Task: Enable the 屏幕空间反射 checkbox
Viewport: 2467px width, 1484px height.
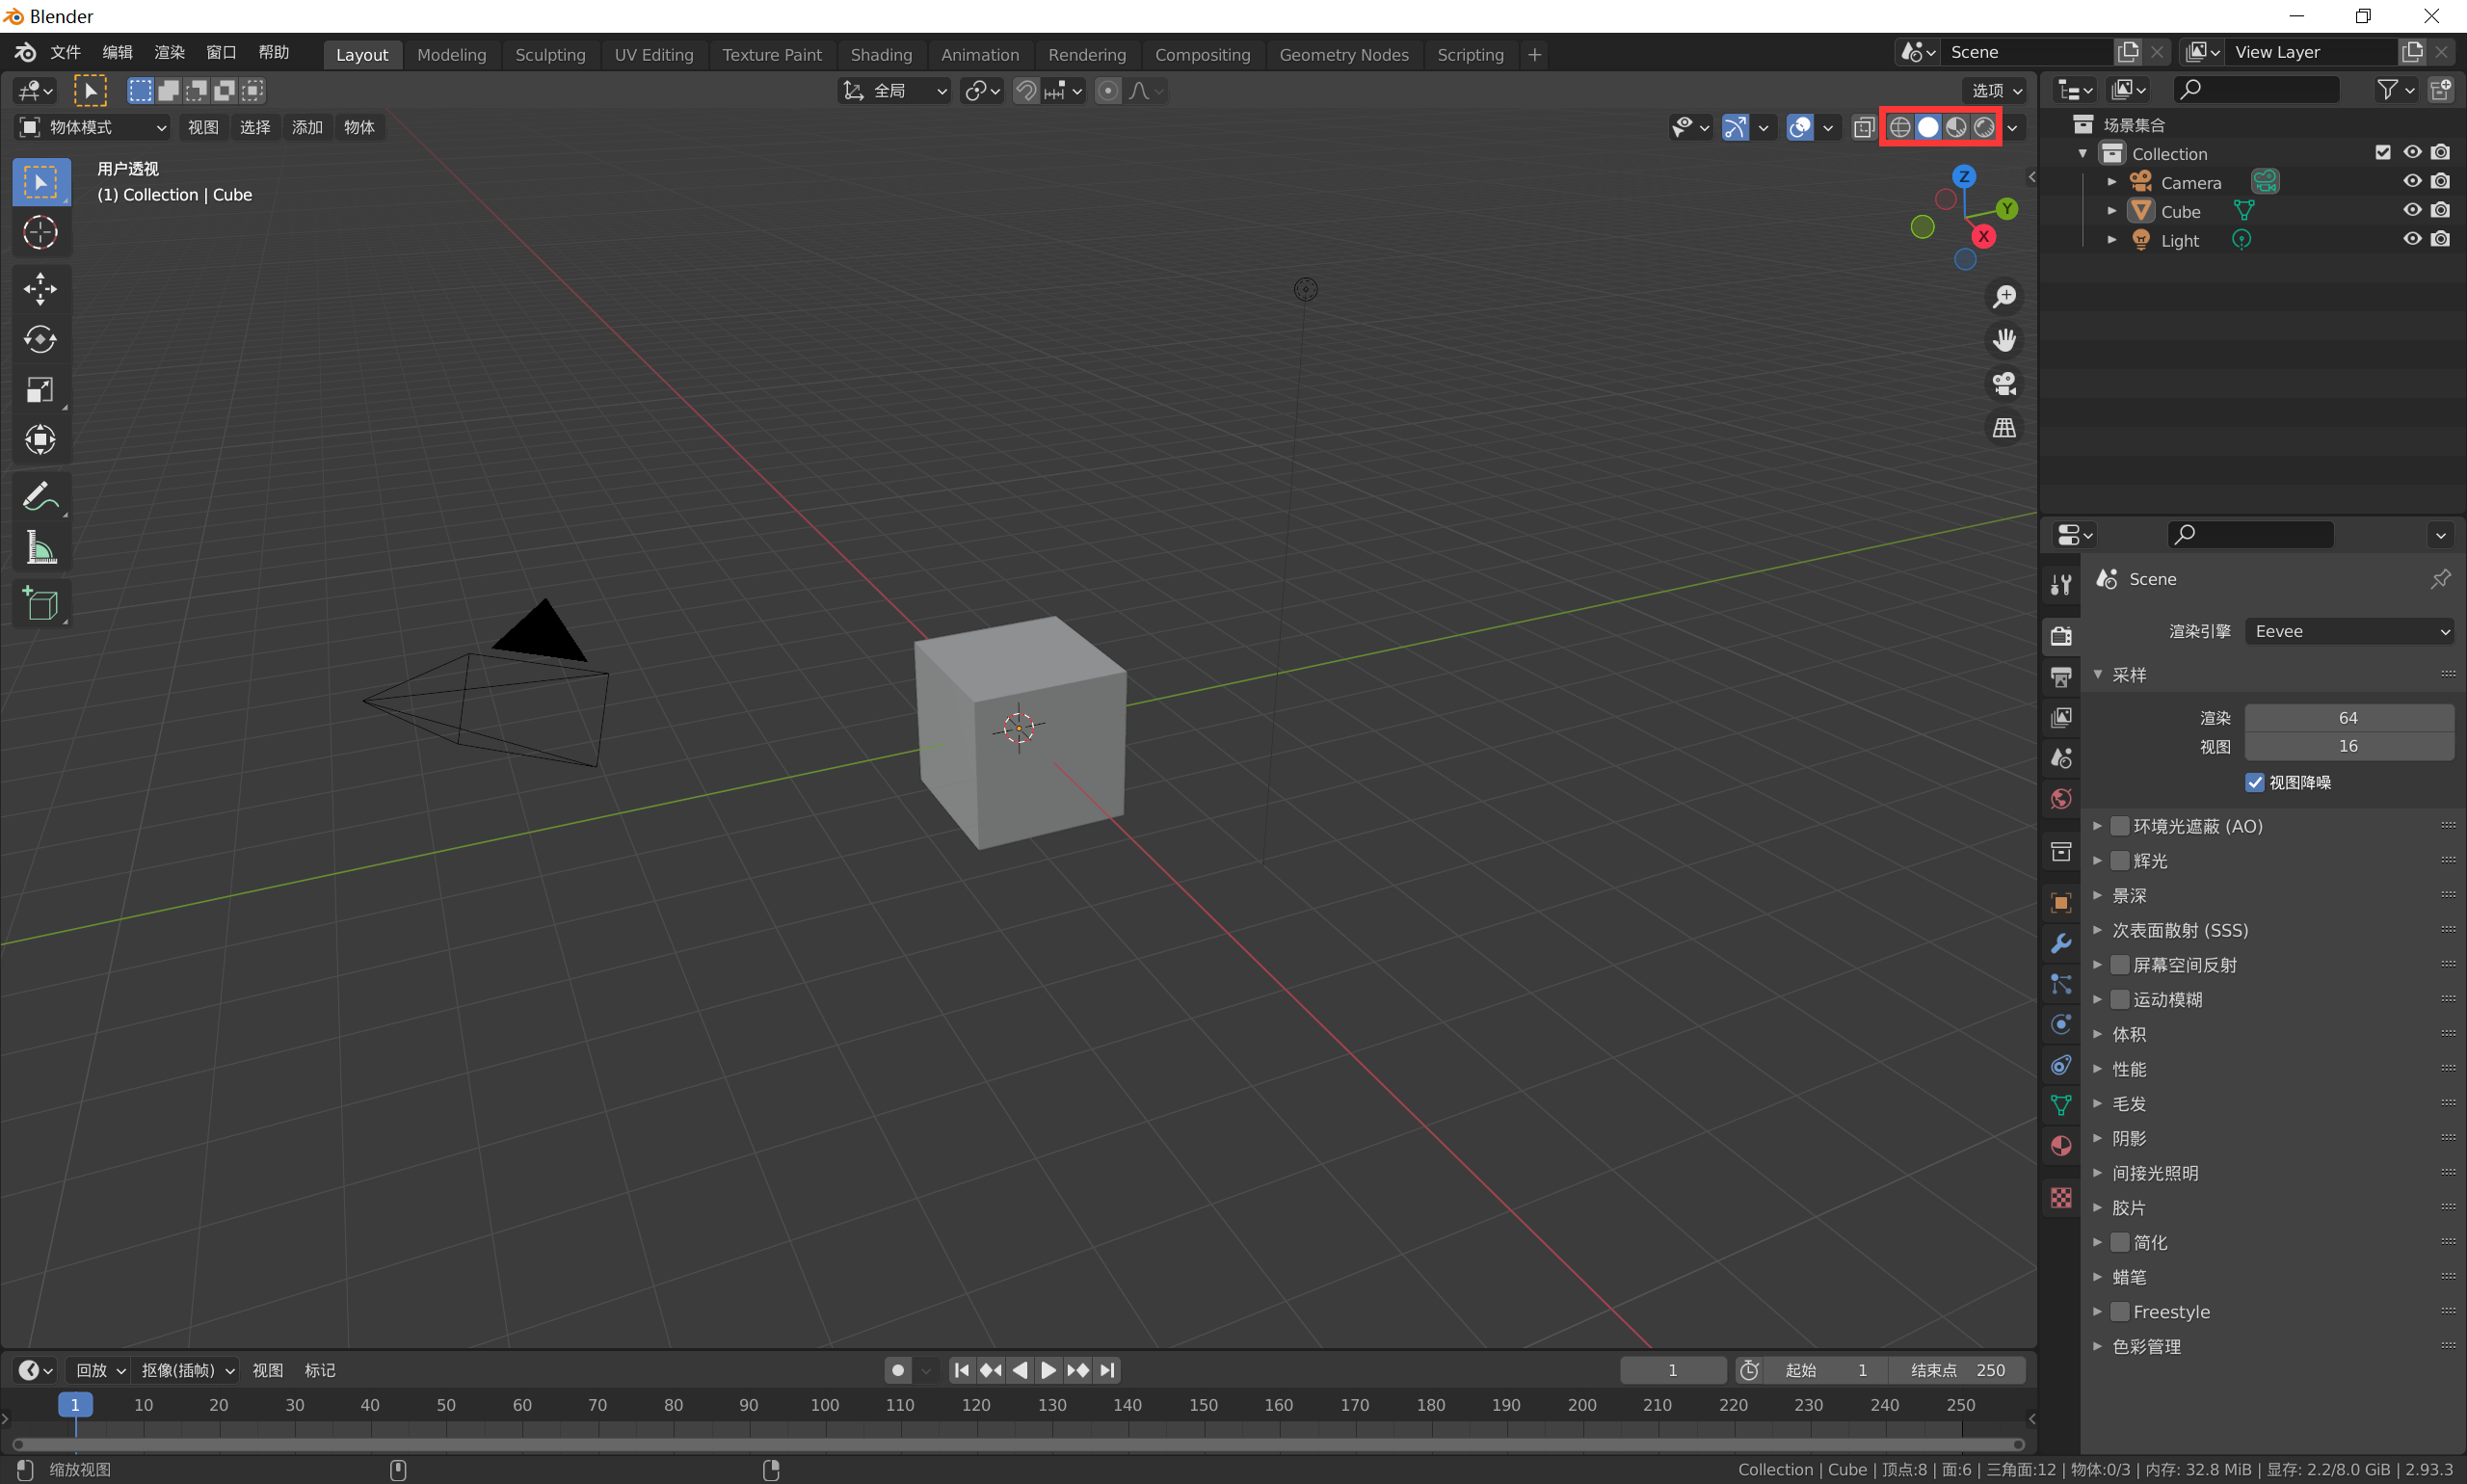Action: tap(2120, 964)
